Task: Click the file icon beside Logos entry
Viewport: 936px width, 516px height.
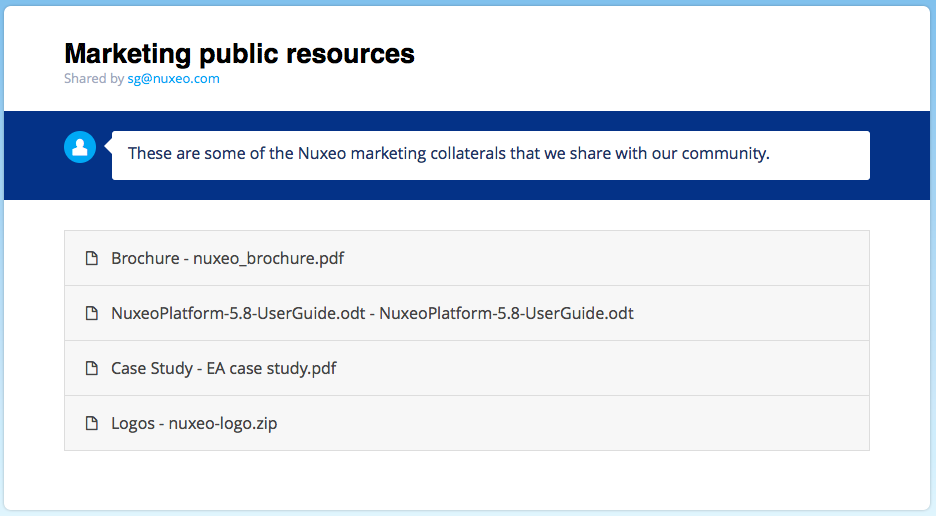Action: click(91, 423)
